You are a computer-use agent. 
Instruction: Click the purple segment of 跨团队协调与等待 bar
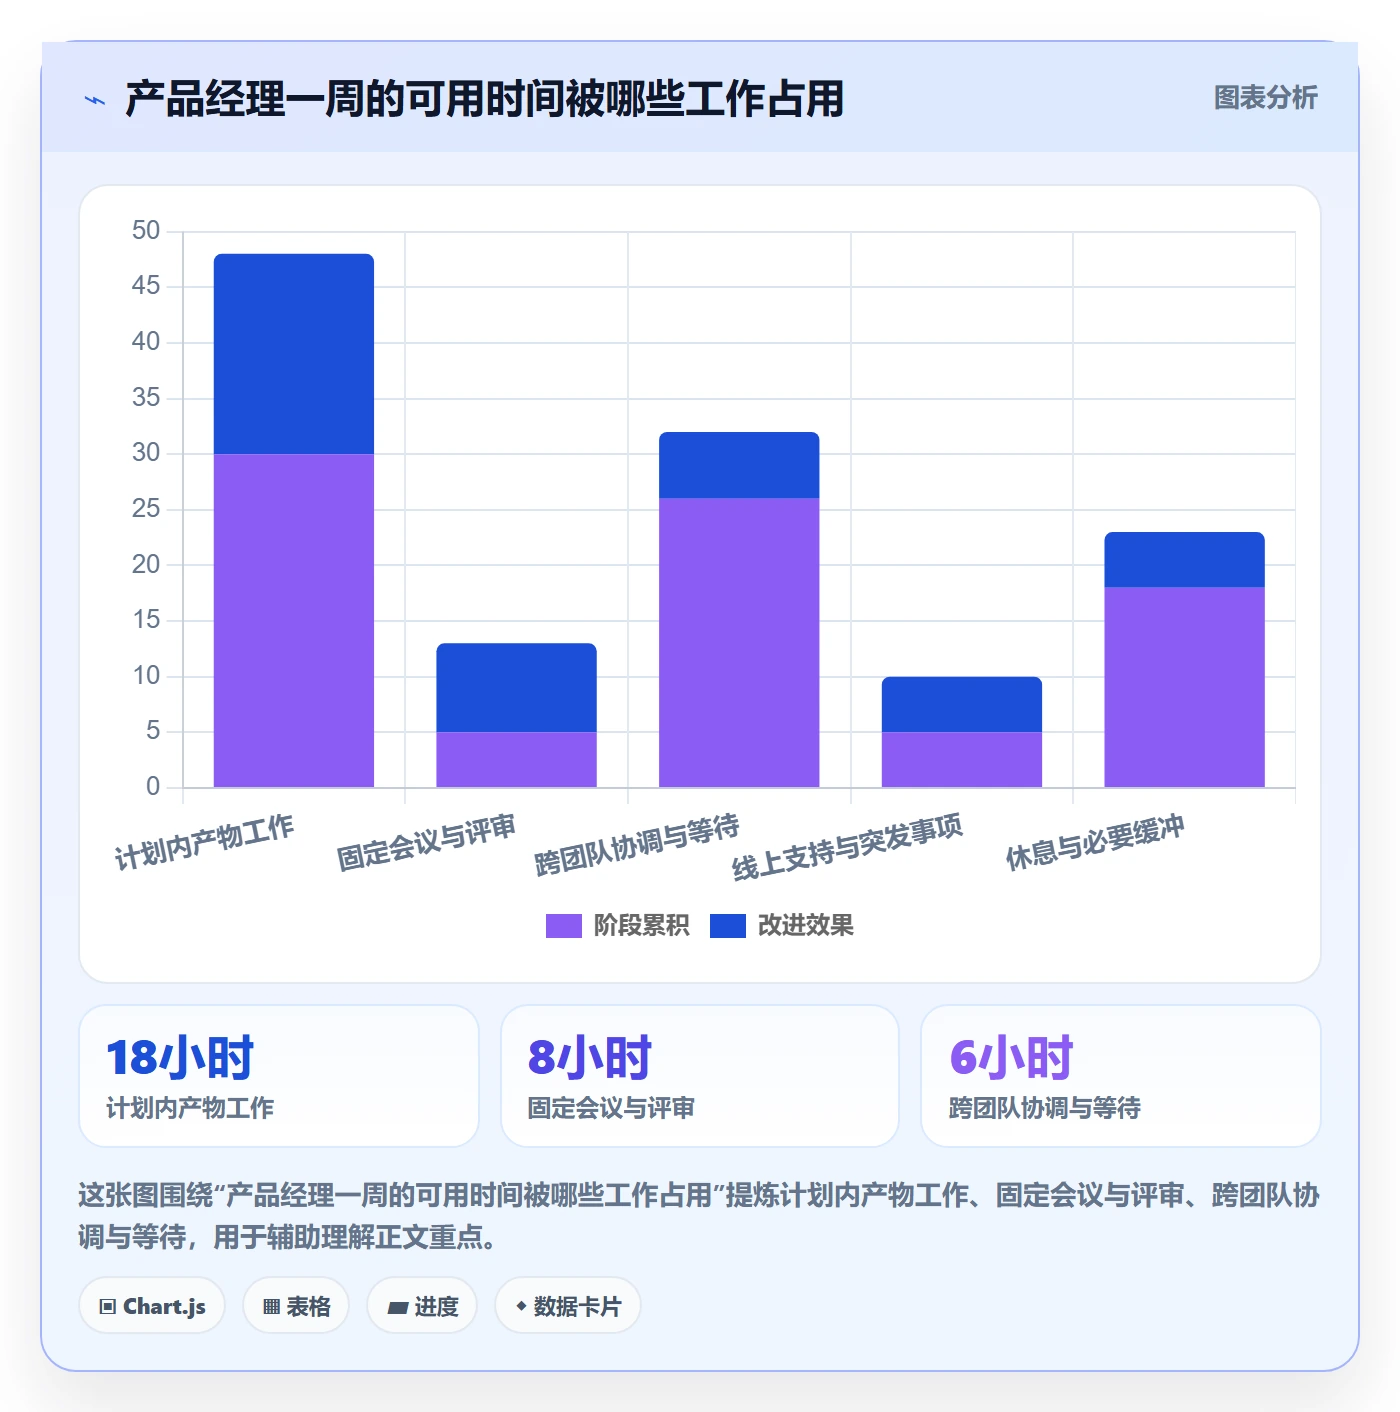click(x=739, y=642)
